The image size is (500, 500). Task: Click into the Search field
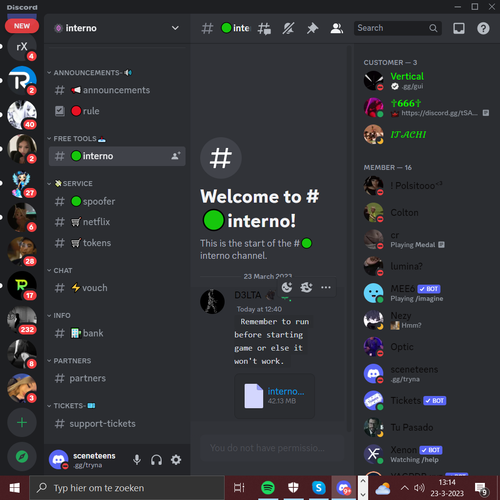coord(398,28)
